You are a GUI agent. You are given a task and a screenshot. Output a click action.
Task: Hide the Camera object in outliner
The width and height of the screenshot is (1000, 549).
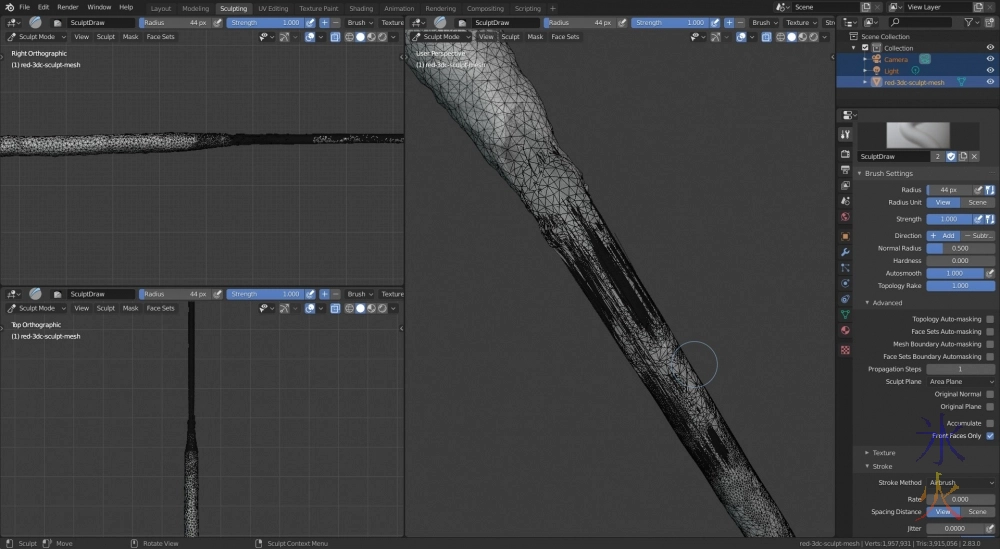[990, 59]
